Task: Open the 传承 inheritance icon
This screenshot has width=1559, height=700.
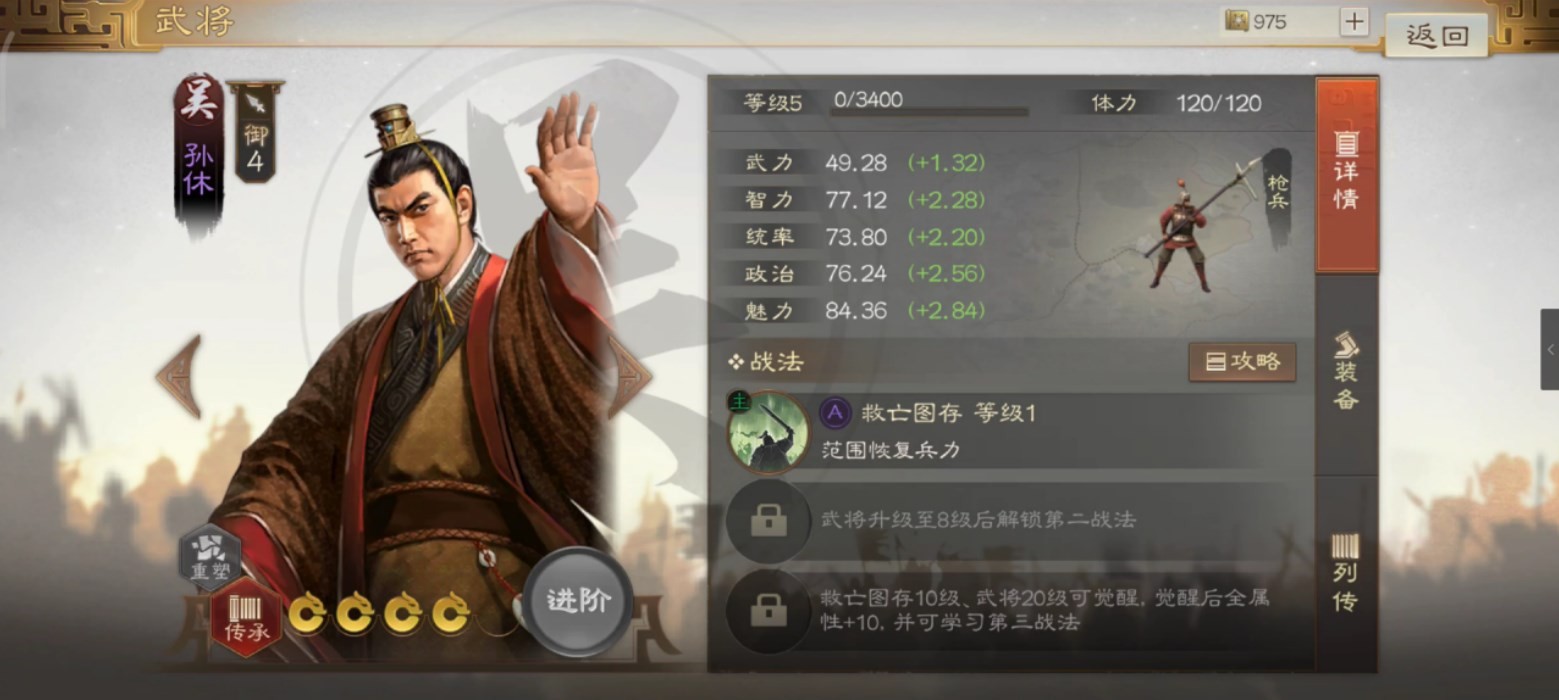Action: point(246,618)
